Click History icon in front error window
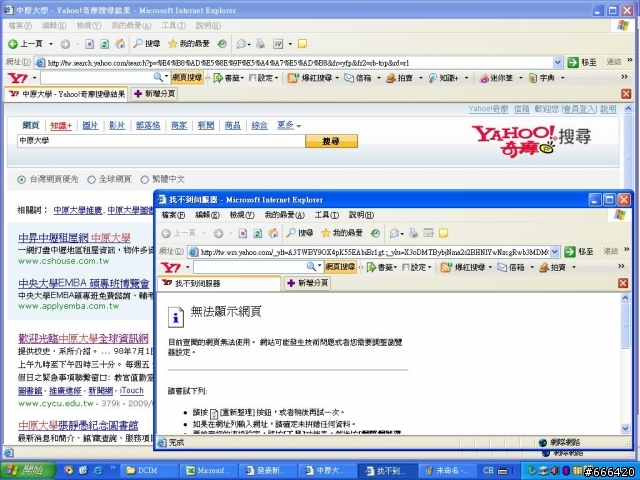 (x=375, y=233)
